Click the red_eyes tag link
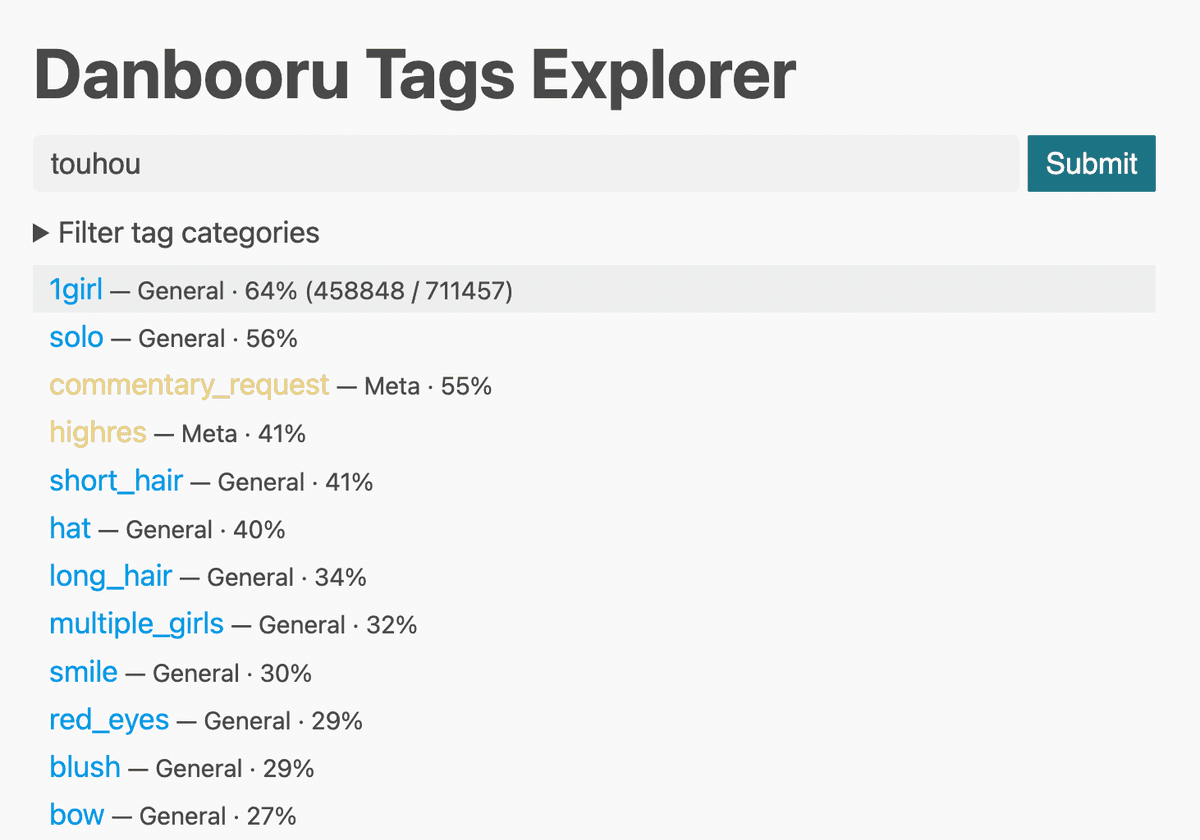This screenshot has height=840, width=1200. coord(109,720)
